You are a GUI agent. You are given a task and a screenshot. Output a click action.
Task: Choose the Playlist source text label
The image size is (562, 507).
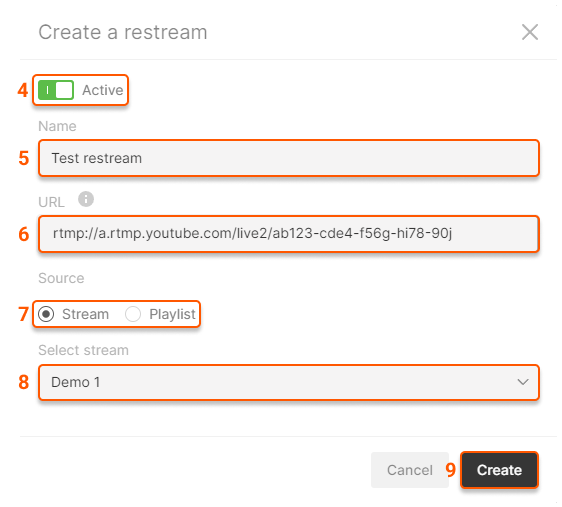[x=172, y=314]
